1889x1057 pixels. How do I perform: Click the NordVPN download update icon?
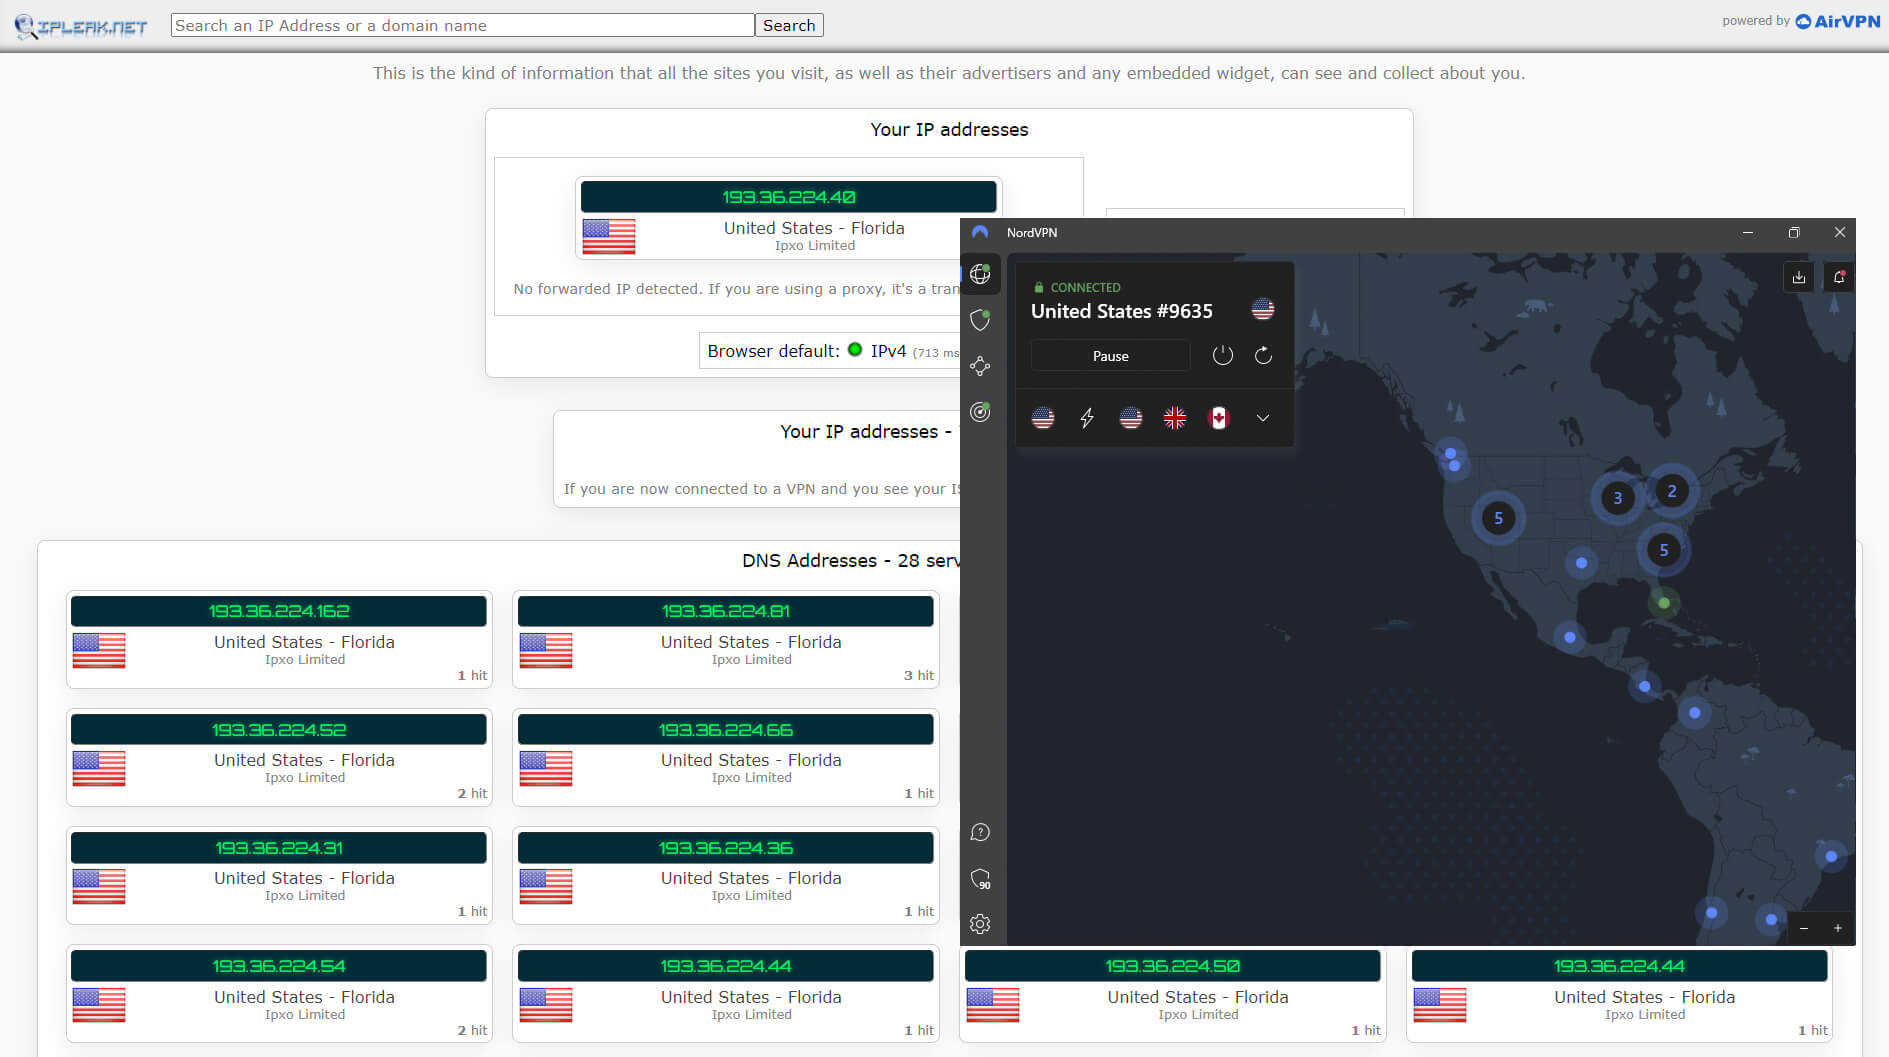point(1799,277)
